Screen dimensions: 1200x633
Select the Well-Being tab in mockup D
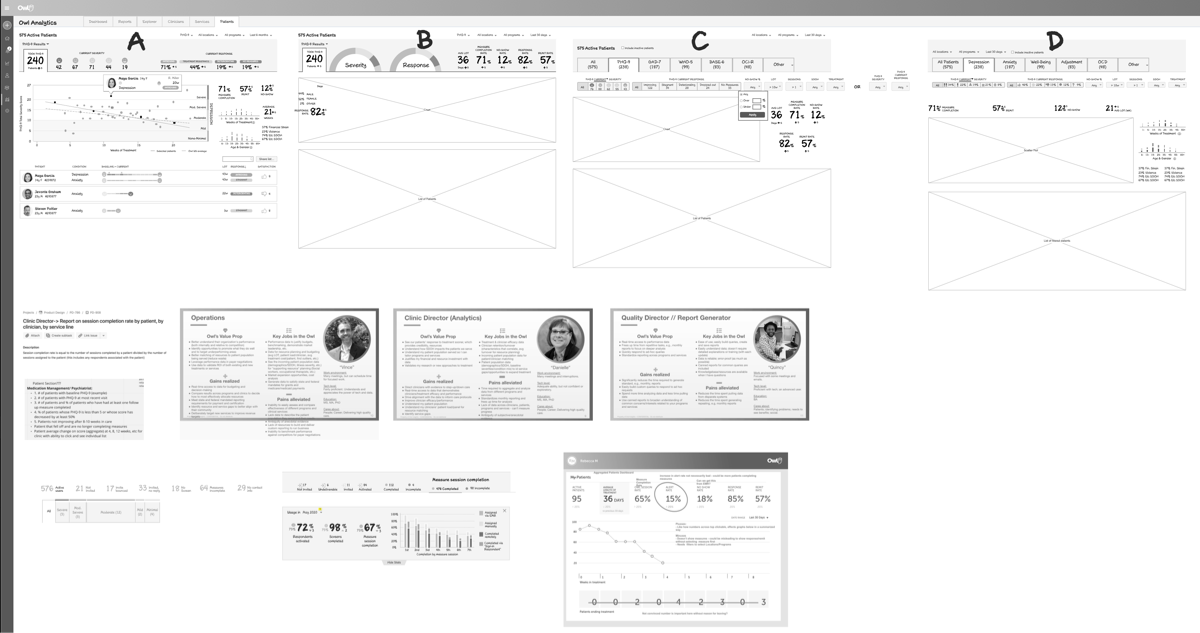pos(1040,65)
